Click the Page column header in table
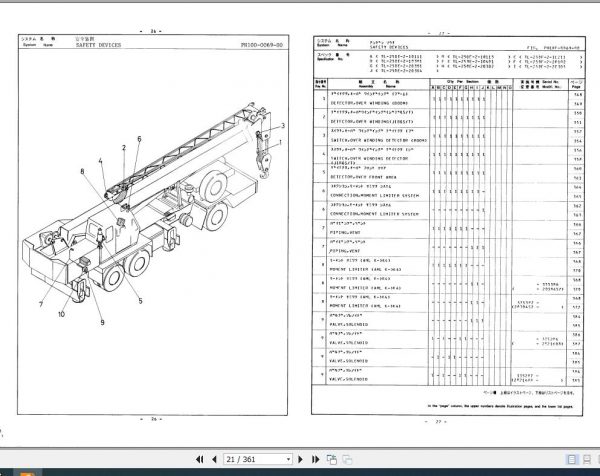This screenshot has height=476, width=600. (576, 84)
